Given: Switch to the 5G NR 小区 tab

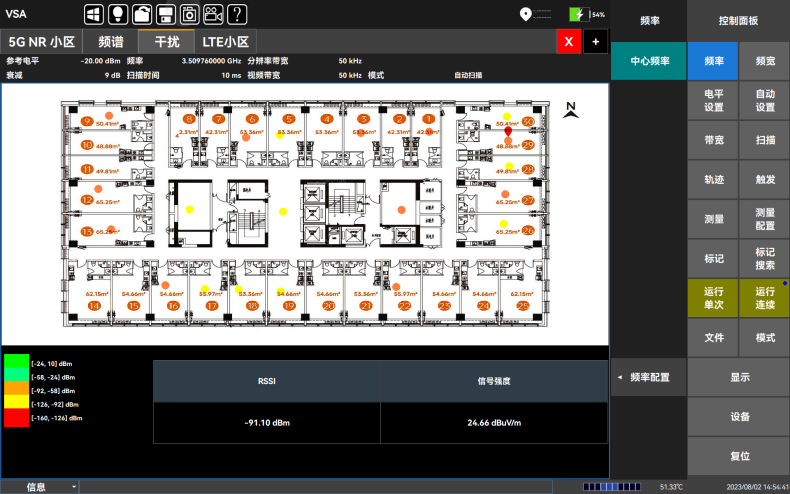Looking at the screenshot, I should click(42, 42).
